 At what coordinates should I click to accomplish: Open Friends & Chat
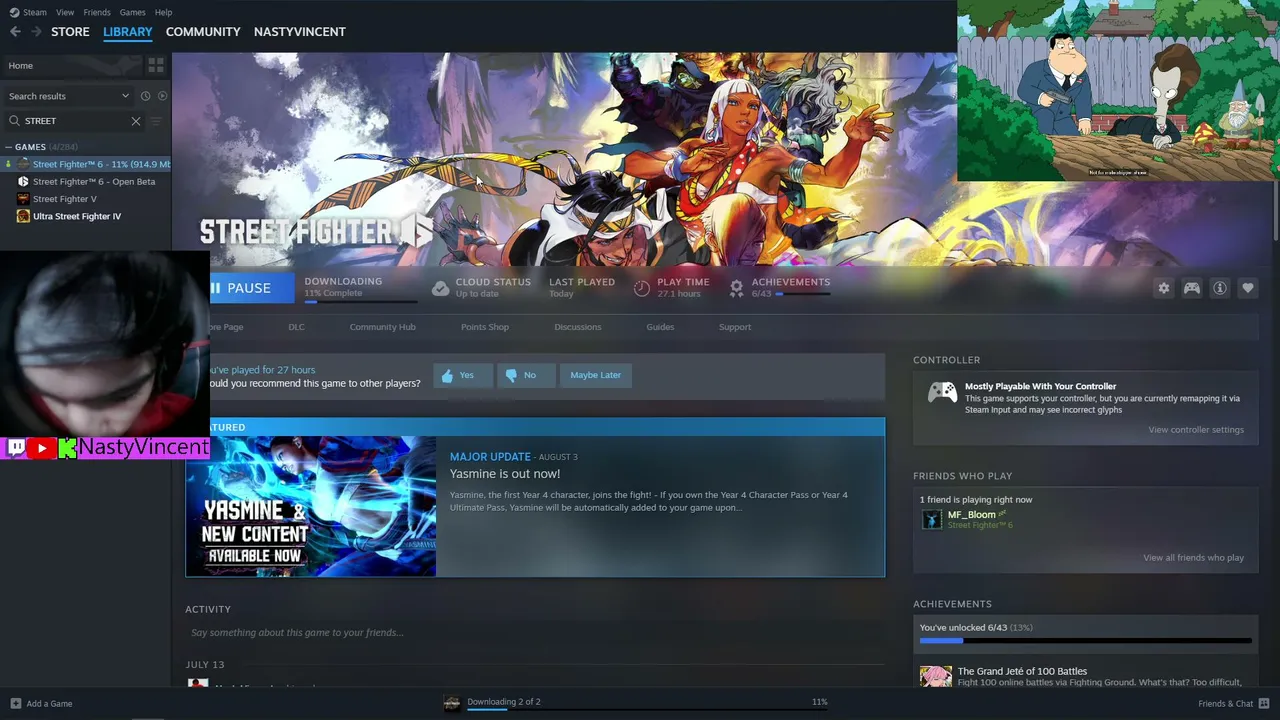tap(1234, 704)
